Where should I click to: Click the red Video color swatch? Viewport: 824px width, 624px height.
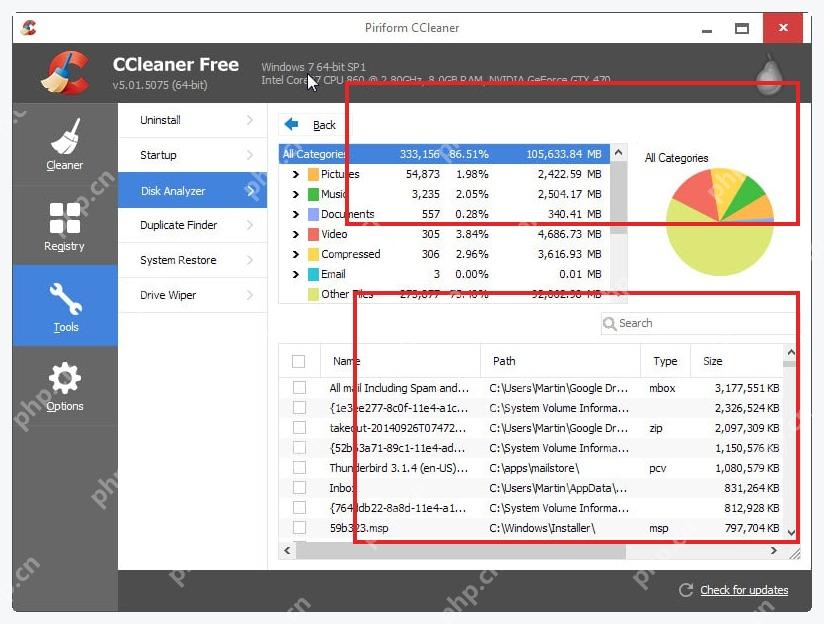pyautogui.click(x=313, y=234)
